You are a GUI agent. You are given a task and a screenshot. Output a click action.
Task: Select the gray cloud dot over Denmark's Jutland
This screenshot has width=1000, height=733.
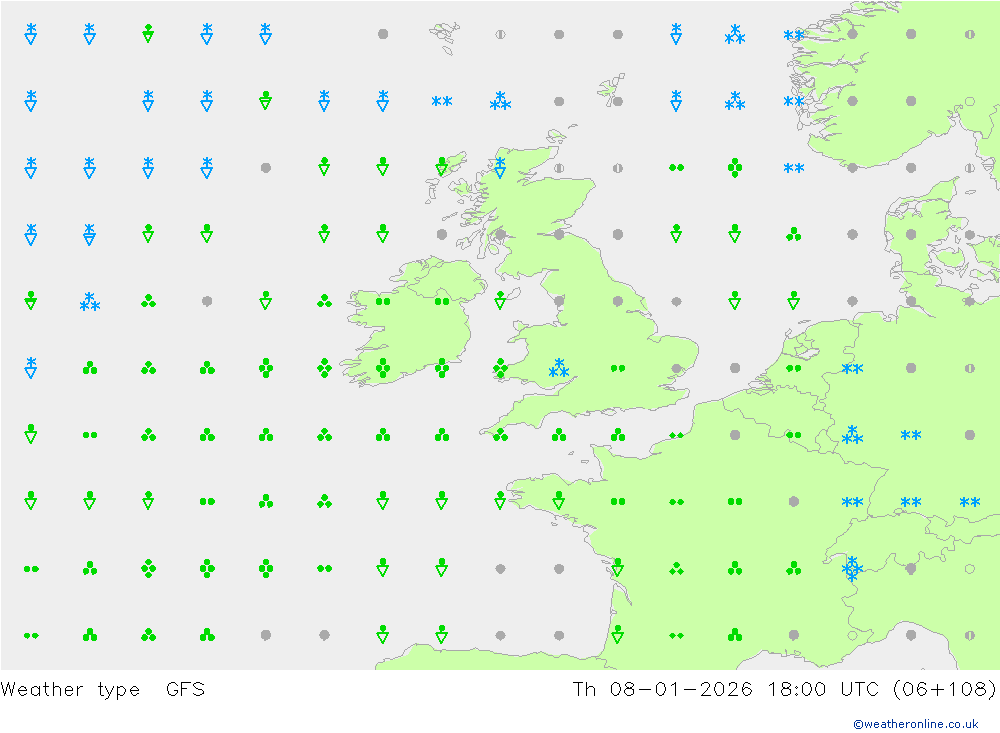tap(911, 234)
